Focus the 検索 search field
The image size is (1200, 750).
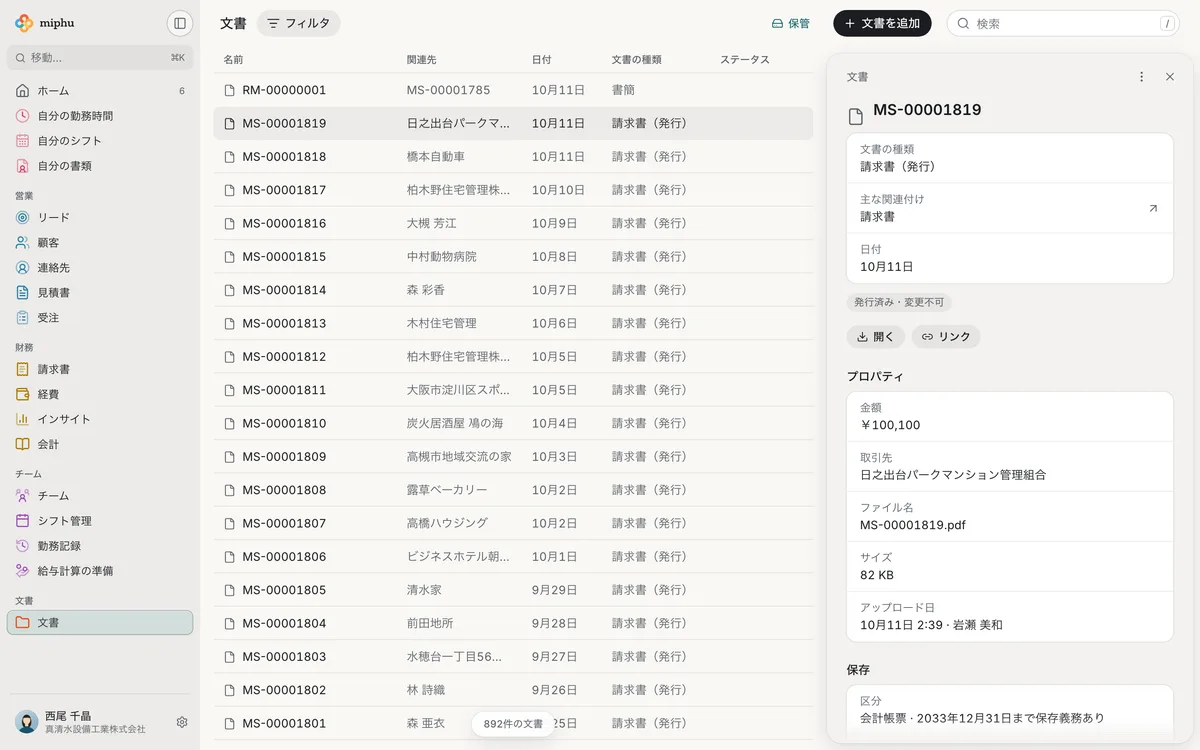click(x=1063, y=23)
